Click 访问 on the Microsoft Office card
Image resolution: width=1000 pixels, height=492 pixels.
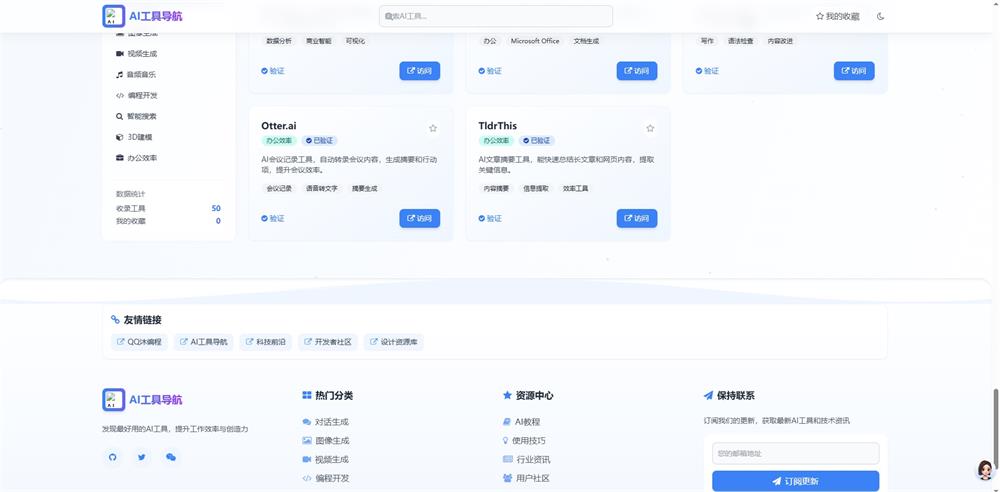click(x=636, y=71)
